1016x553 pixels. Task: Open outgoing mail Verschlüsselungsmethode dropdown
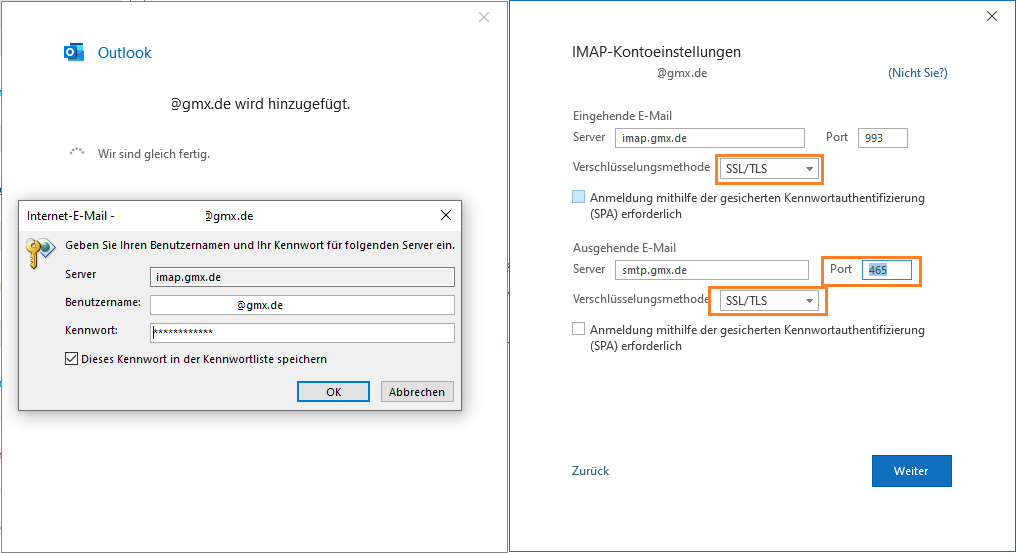[769, 301]
